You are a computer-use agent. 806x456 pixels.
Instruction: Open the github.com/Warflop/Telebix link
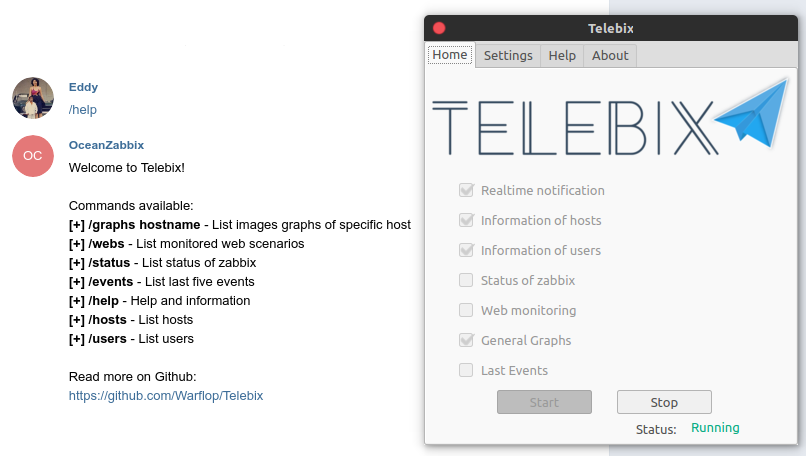point(166,396)
